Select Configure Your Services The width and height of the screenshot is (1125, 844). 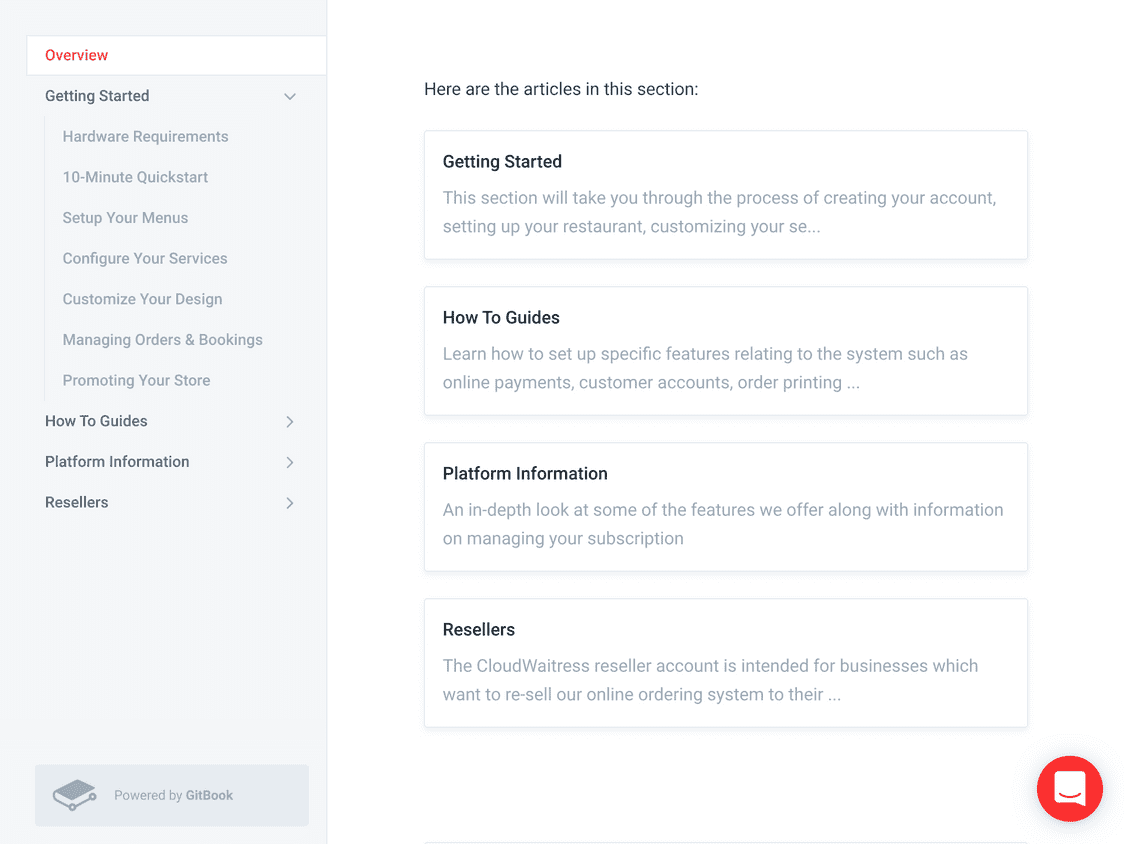click(x=145, y=258)
